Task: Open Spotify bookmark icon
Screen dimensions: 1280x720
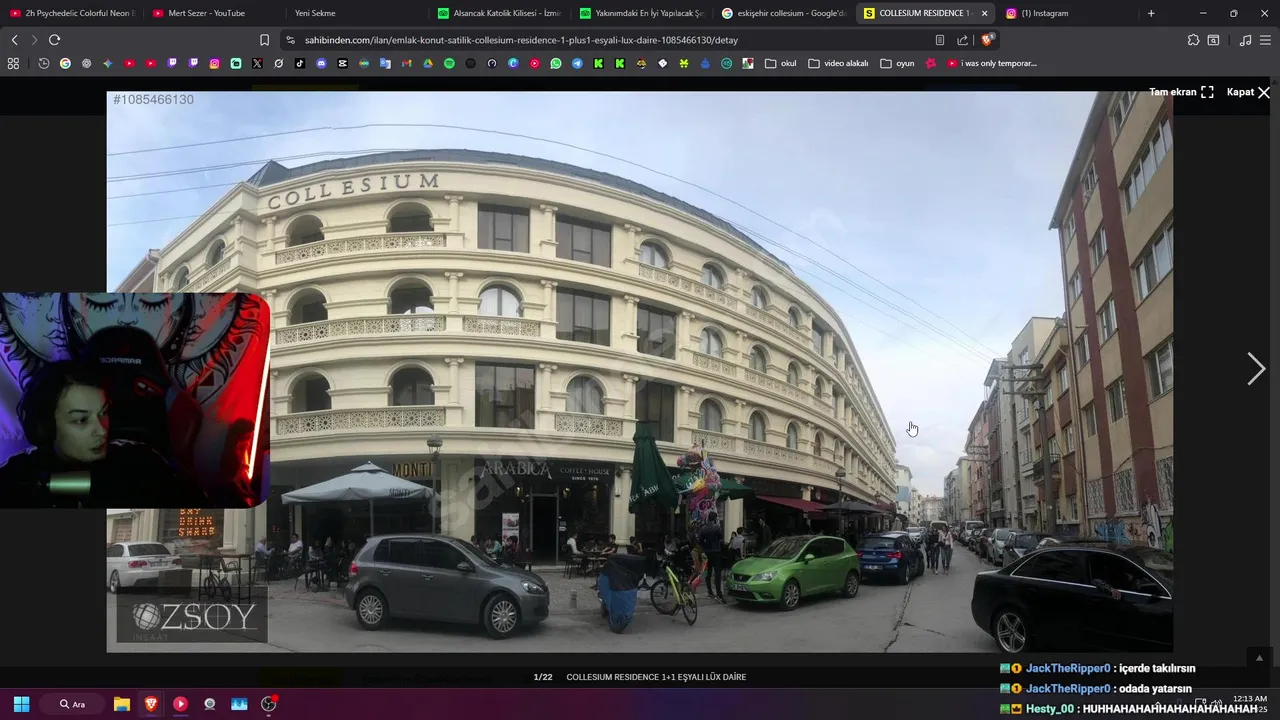Action: [449, 63]
